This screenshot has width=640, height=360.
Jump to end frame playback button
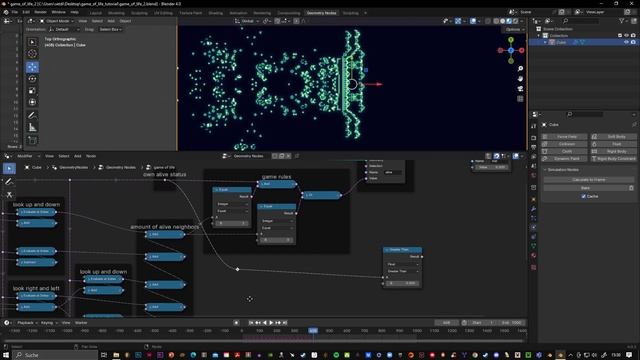[285, 323]
